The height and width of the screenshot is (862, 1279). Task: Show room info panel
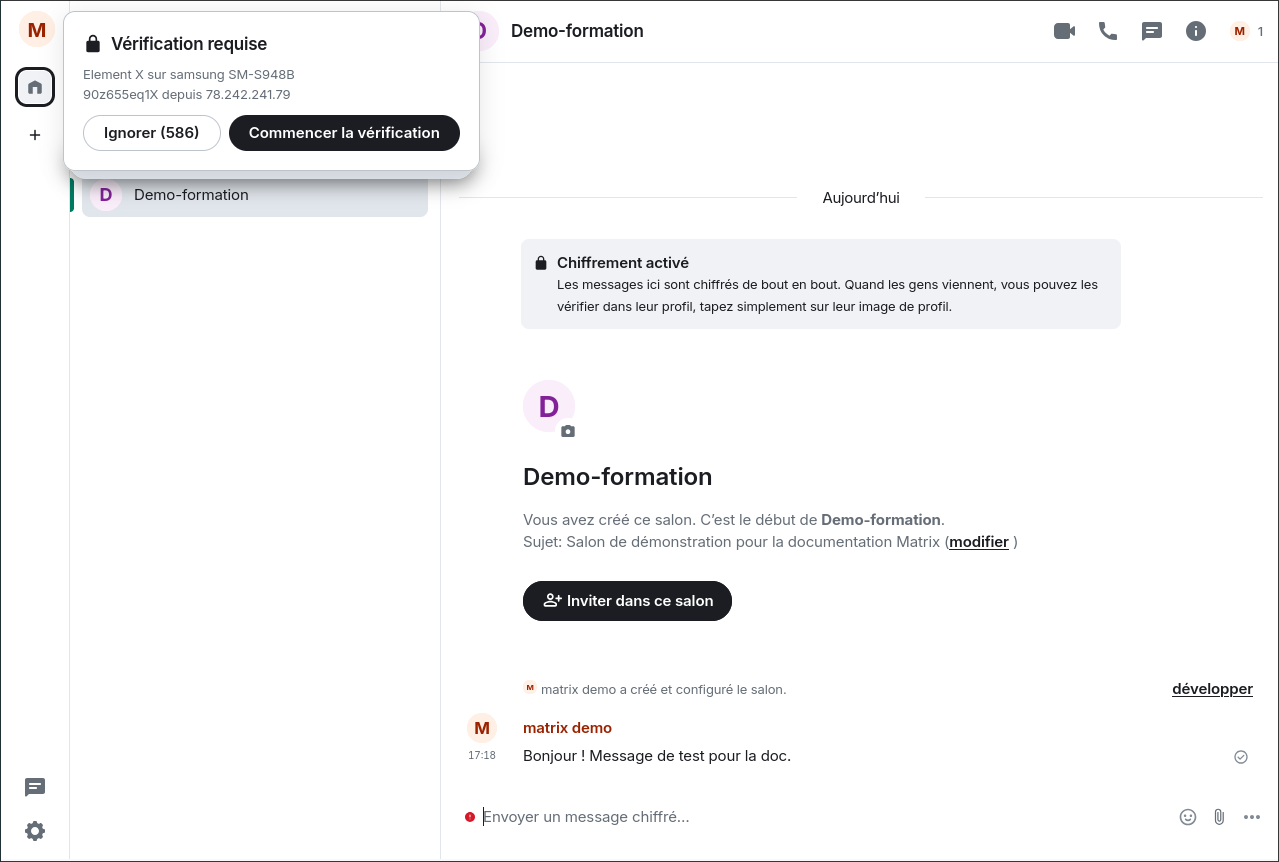point(1196,31)
